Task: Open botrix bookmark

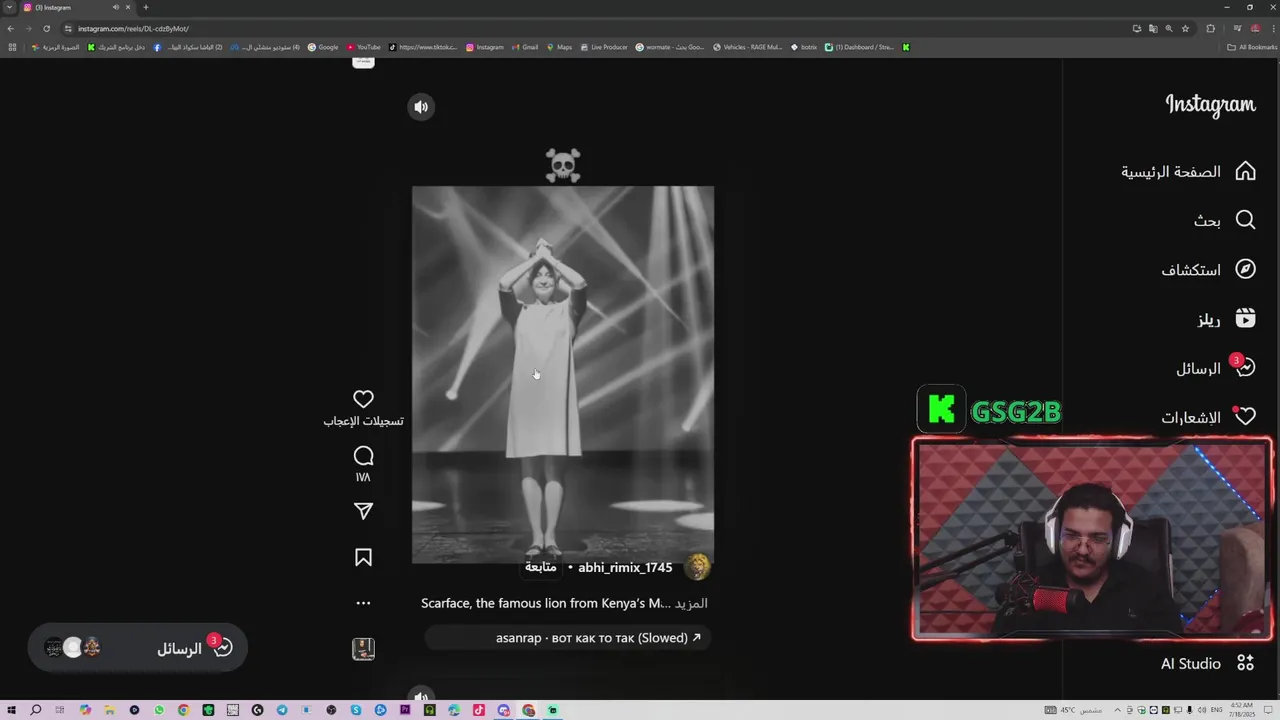Action: (805, 47)
